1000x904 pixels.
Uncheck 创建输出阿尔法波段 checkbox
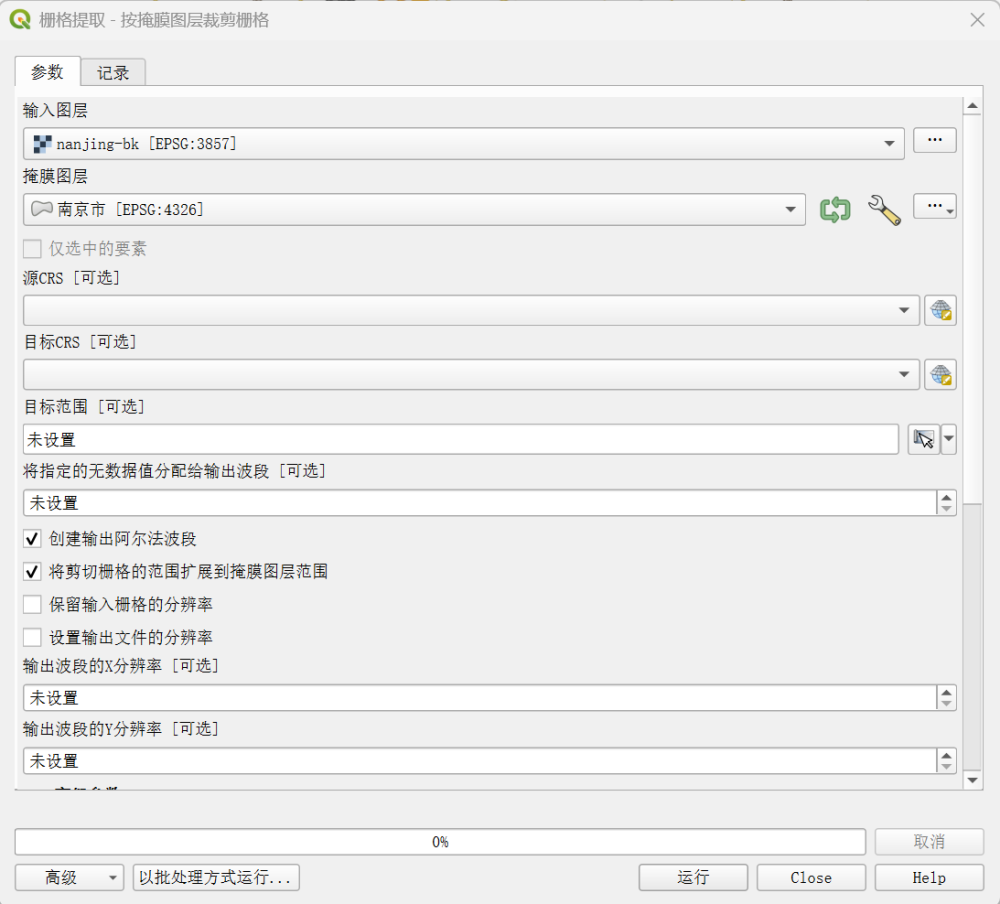(x=32, y=539)
